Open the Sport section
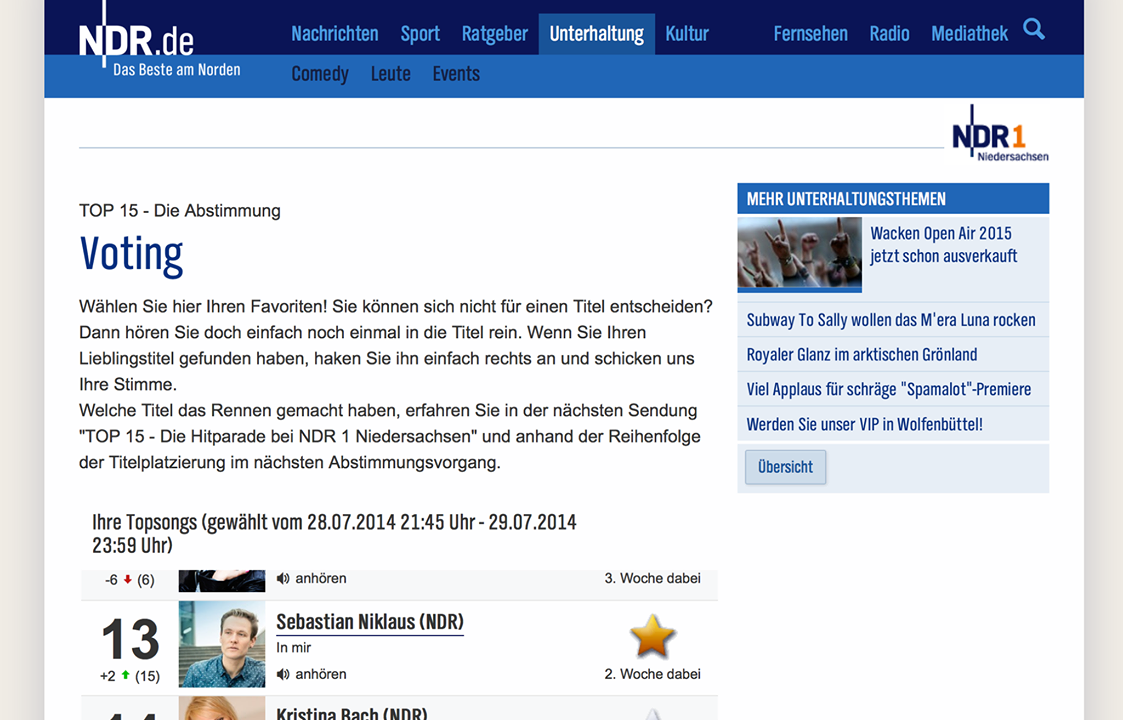The width and height of the screenshot is (1123, 720). (420, 34)
